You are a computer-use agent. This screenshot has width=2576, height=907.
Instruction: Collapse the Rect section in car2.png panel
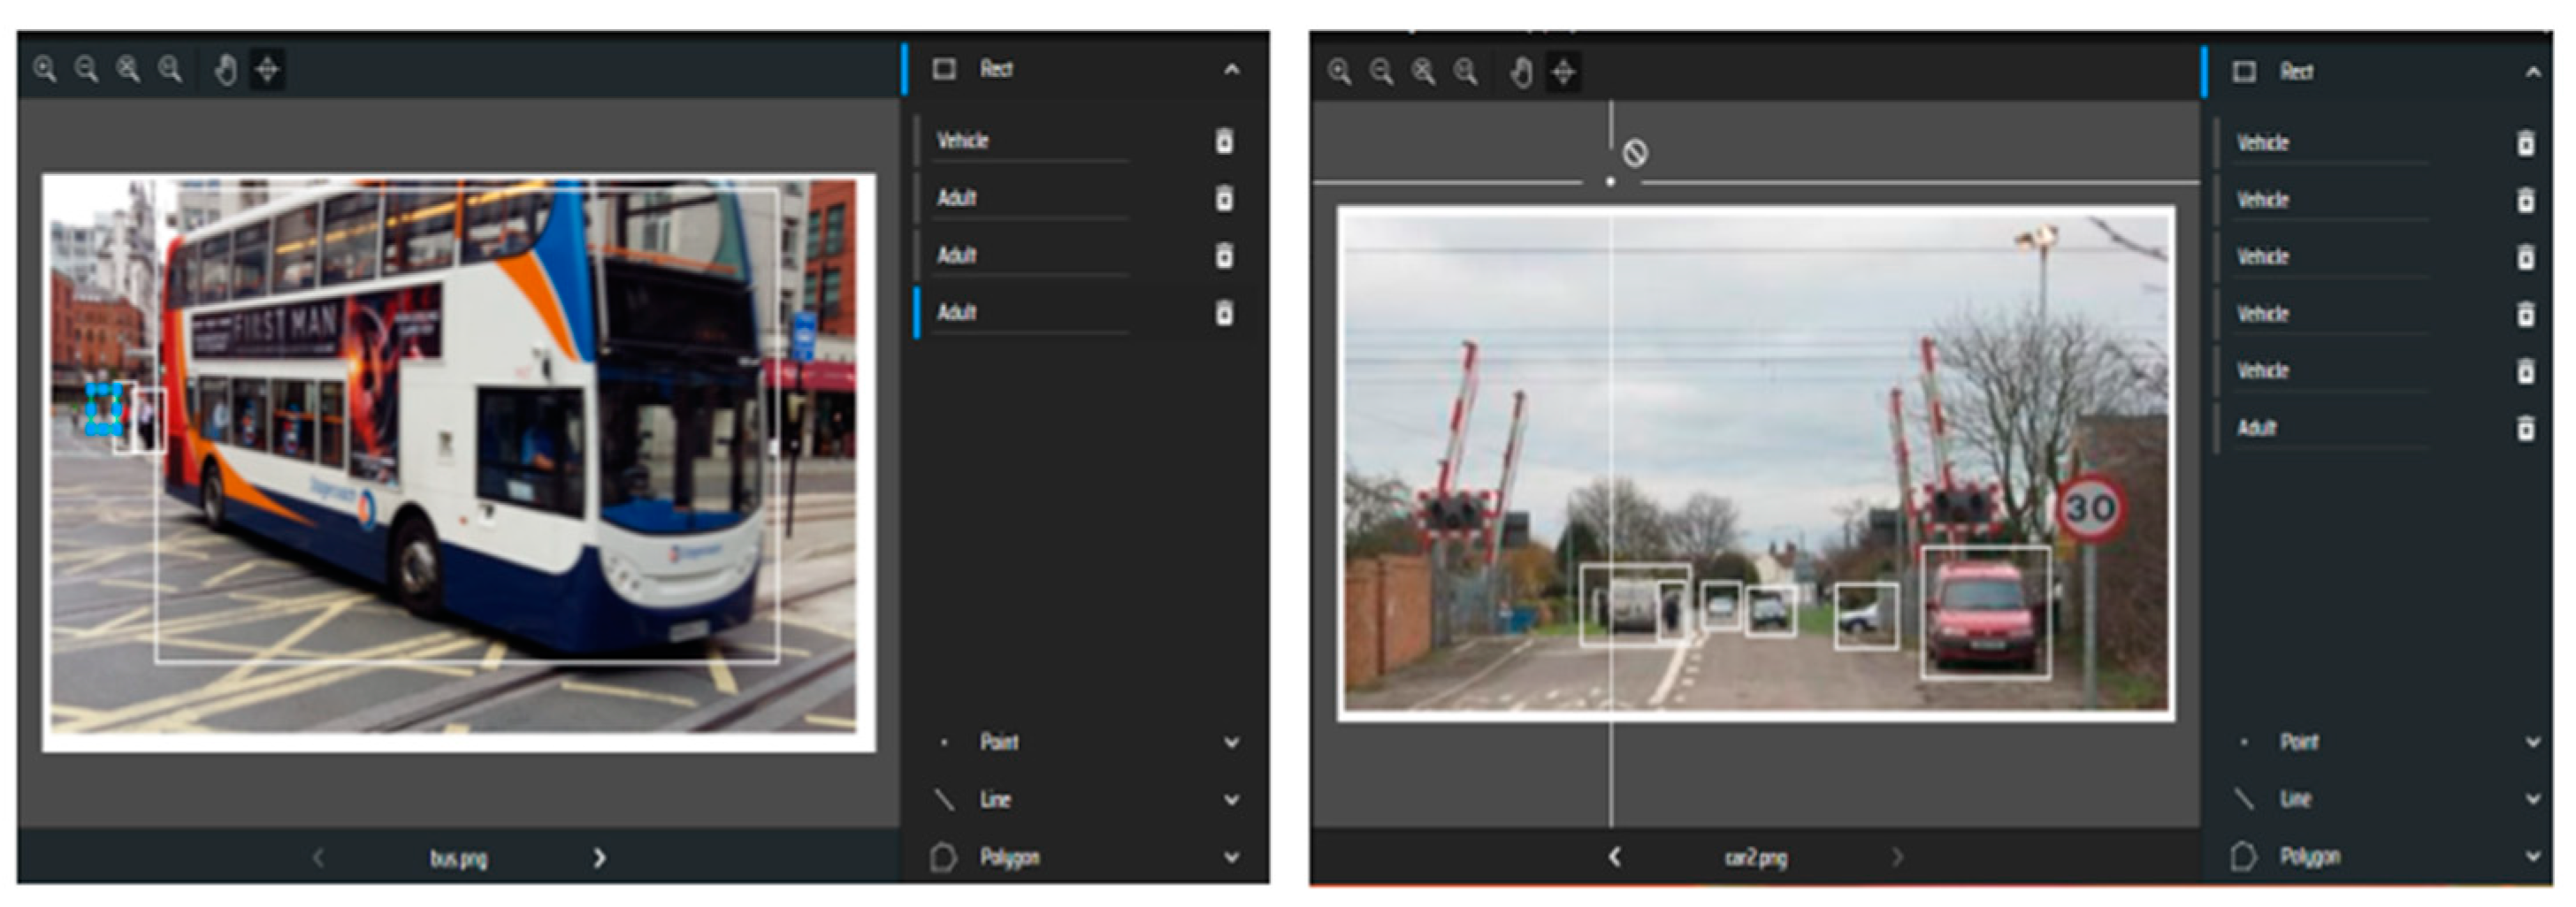[x=2532, y=72]
